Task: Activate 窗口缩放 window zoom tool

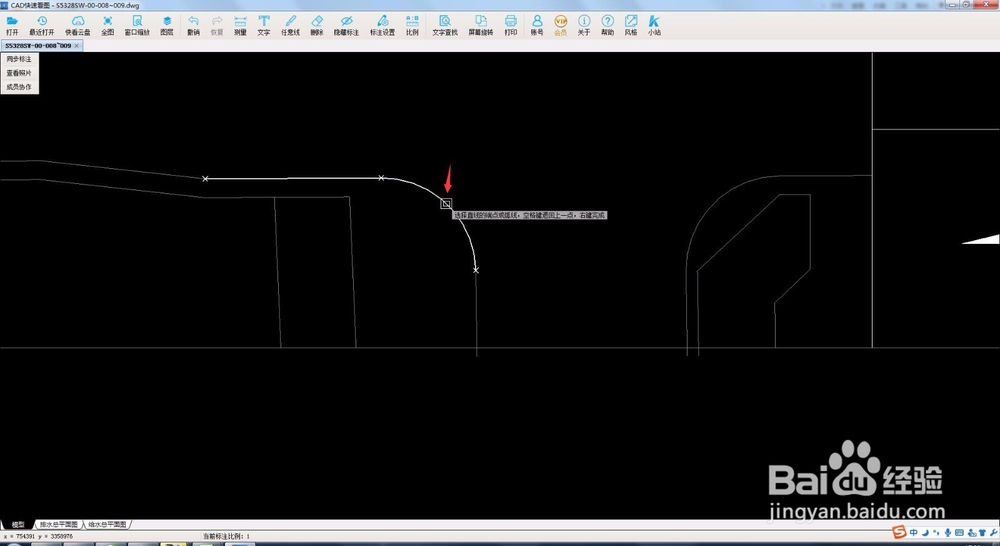Action: point(137,25)
